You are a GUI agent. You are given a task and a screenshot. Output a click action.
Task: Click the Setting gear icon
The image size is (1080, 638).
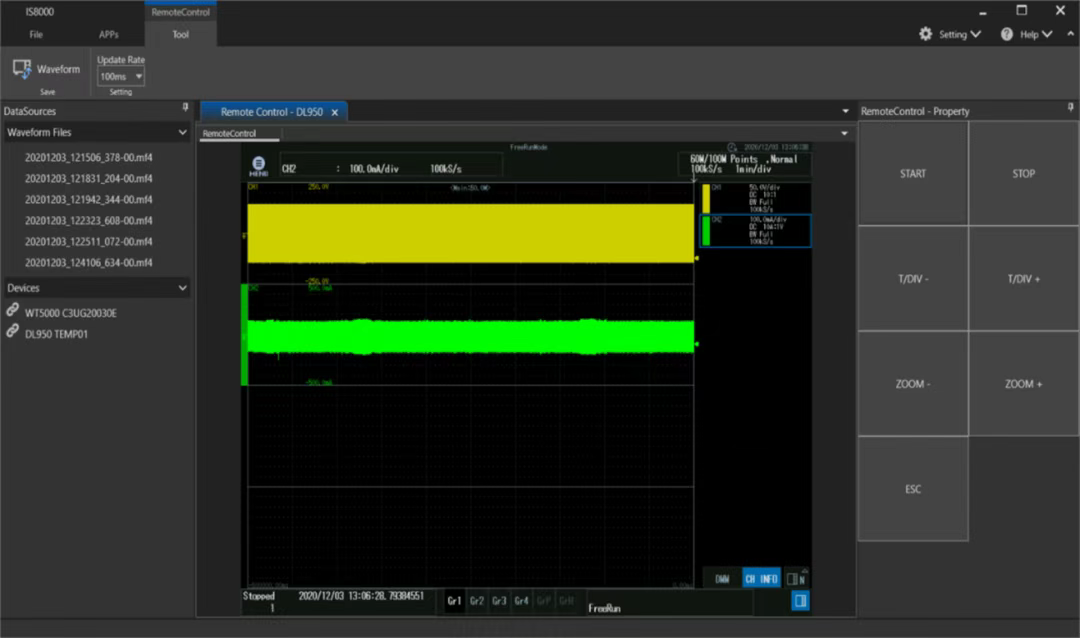pos(926,34)
